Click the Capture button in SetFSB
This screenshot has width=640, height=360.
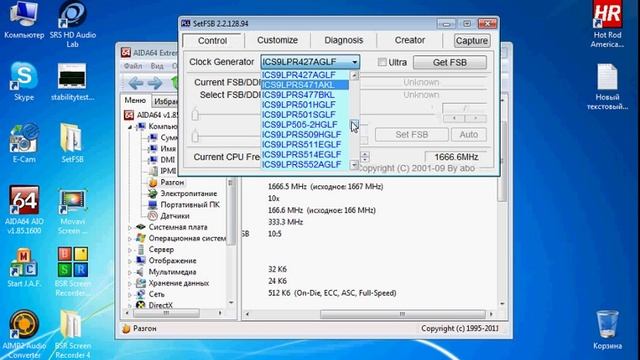471,40
